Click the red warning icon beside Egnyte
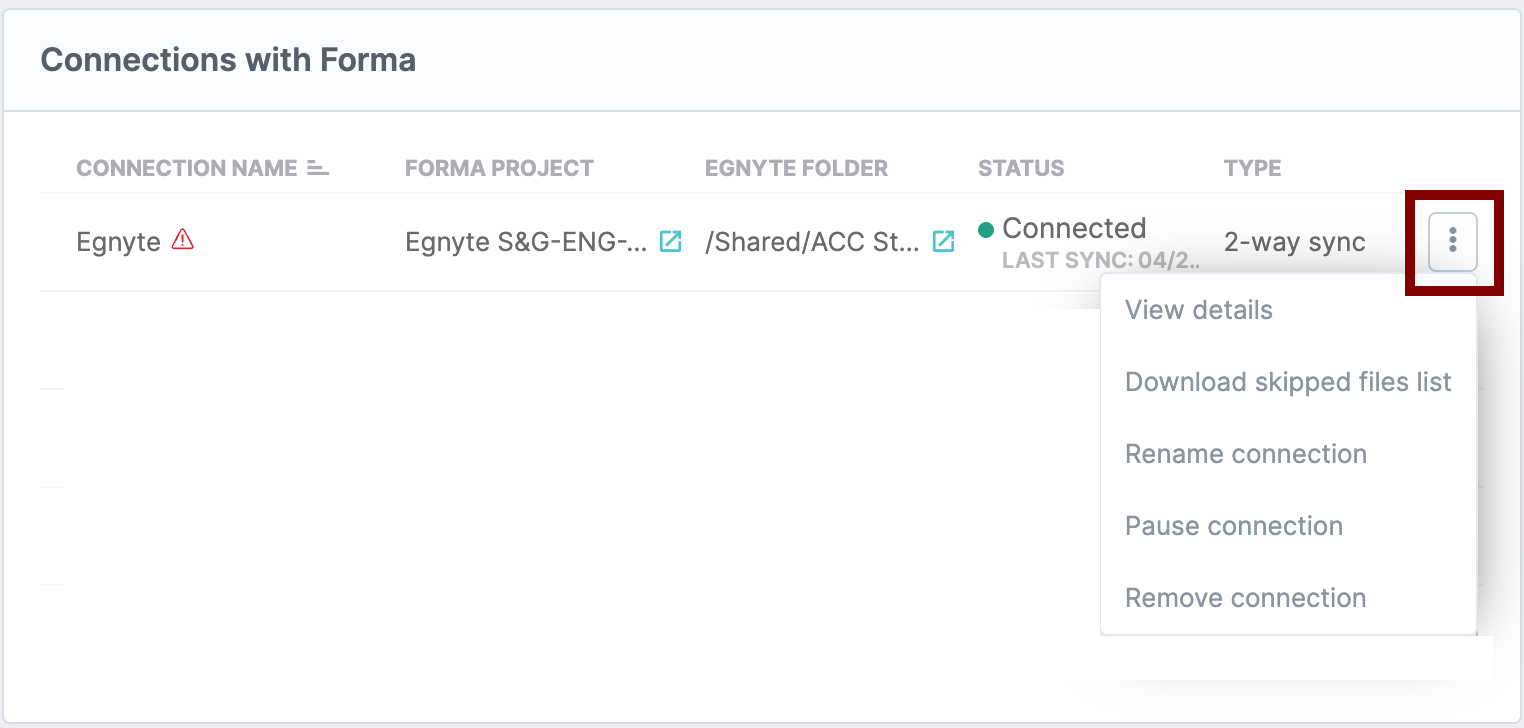This screenshot has width=1524, height=728. tap(182, 240)
